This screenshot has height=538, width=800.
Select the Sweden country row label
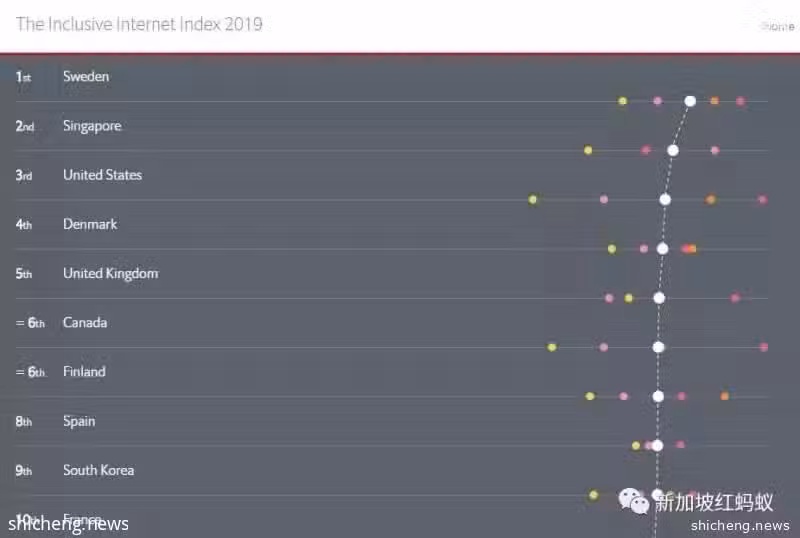86,77
